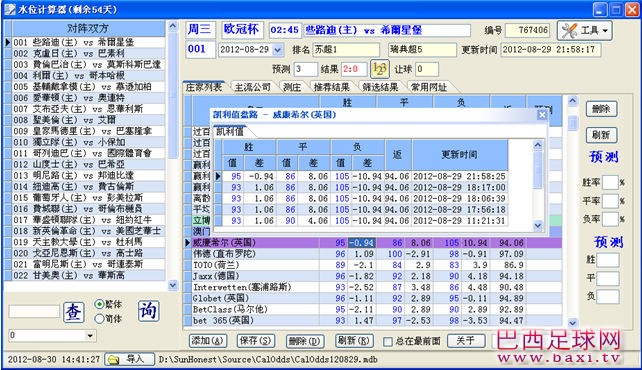Switch to the 推荐结果 tab
This screenshot has height=370, width=642.
click(331, 87)
